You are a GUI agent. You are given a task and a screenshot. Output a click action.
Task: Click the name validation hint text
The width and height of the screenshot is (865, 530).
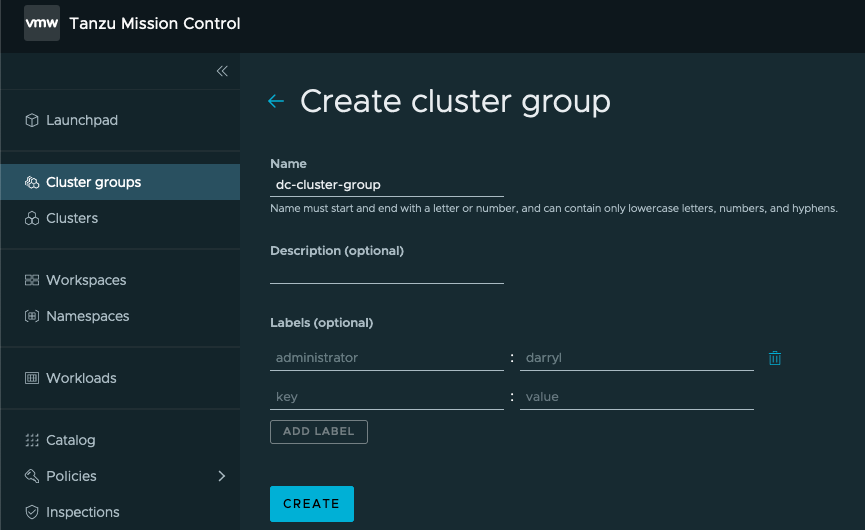tap(554, 208)
